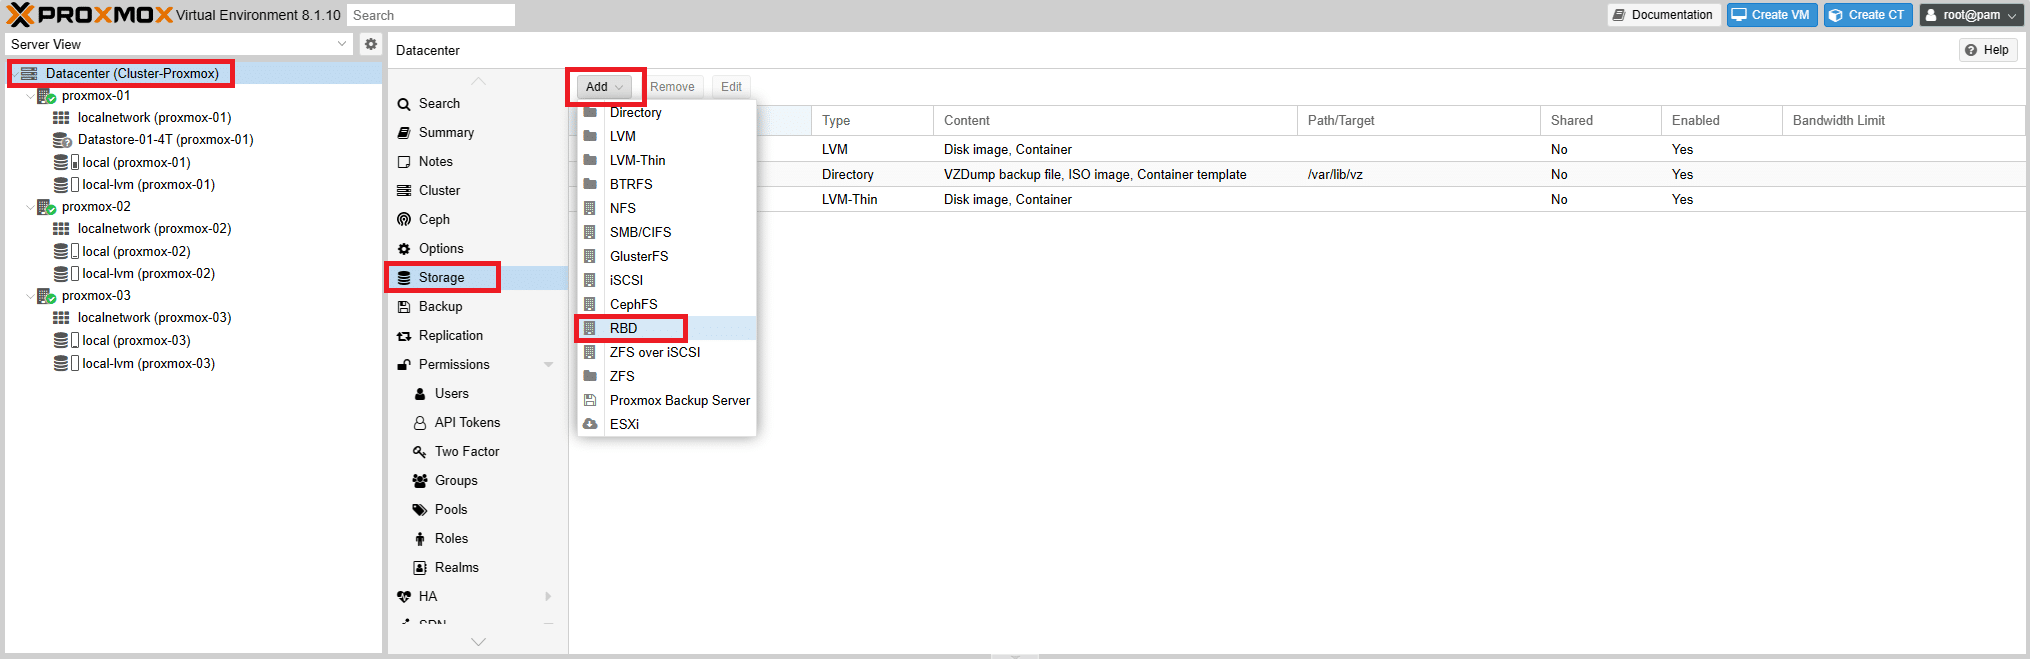Choose ZFS over iSCSI from menu
2030x659 pixels.
coord(667,353)
